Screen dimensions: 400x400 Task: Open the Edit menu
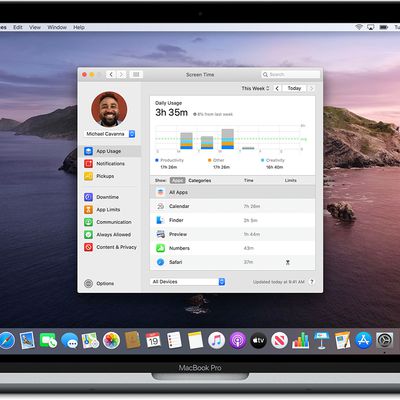pyautogui.click(x=18, y=27)
